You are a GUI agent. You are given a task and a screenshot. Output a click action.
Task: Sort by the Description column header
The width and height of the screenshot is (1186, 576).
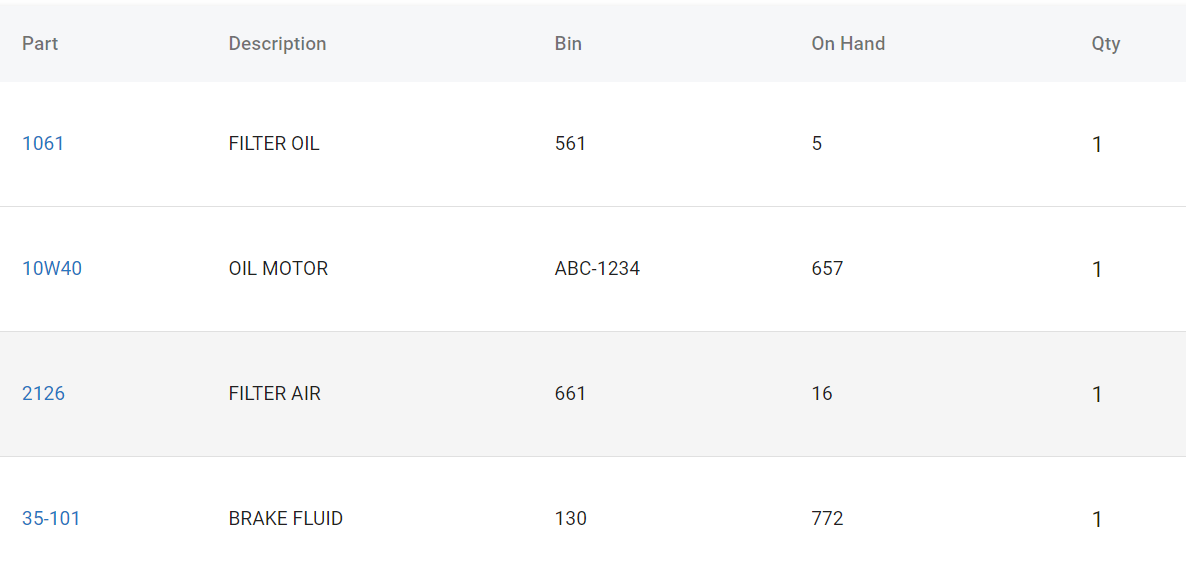point(277,44)
